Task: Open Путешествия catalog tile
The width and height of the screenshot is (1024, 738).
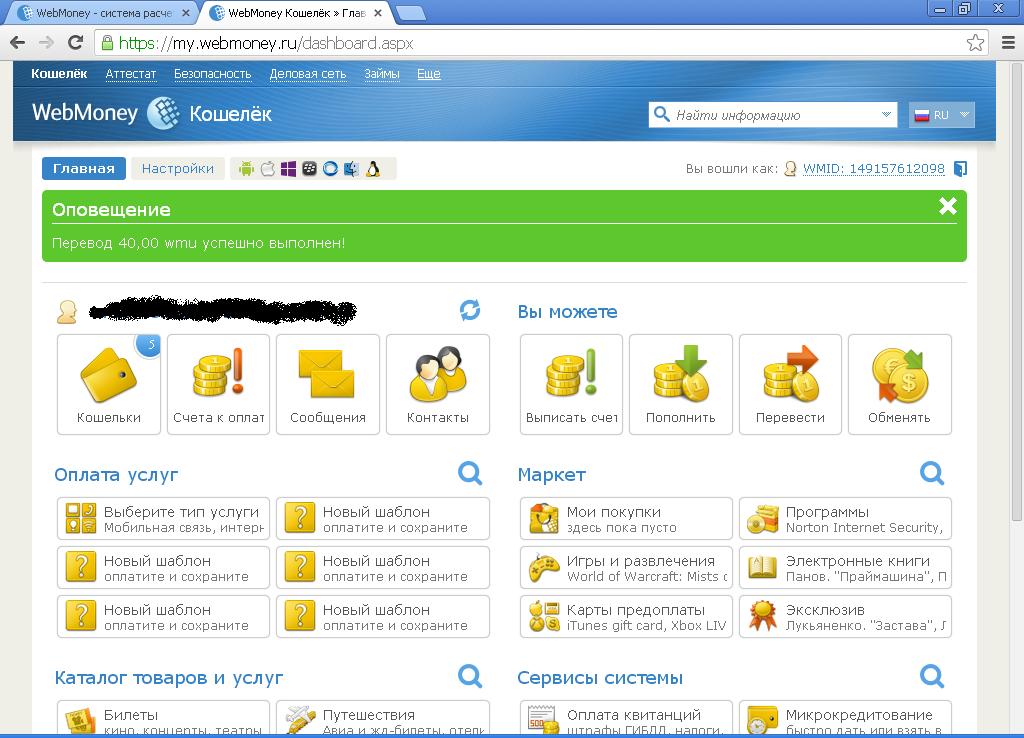Action: coord(383,717)
